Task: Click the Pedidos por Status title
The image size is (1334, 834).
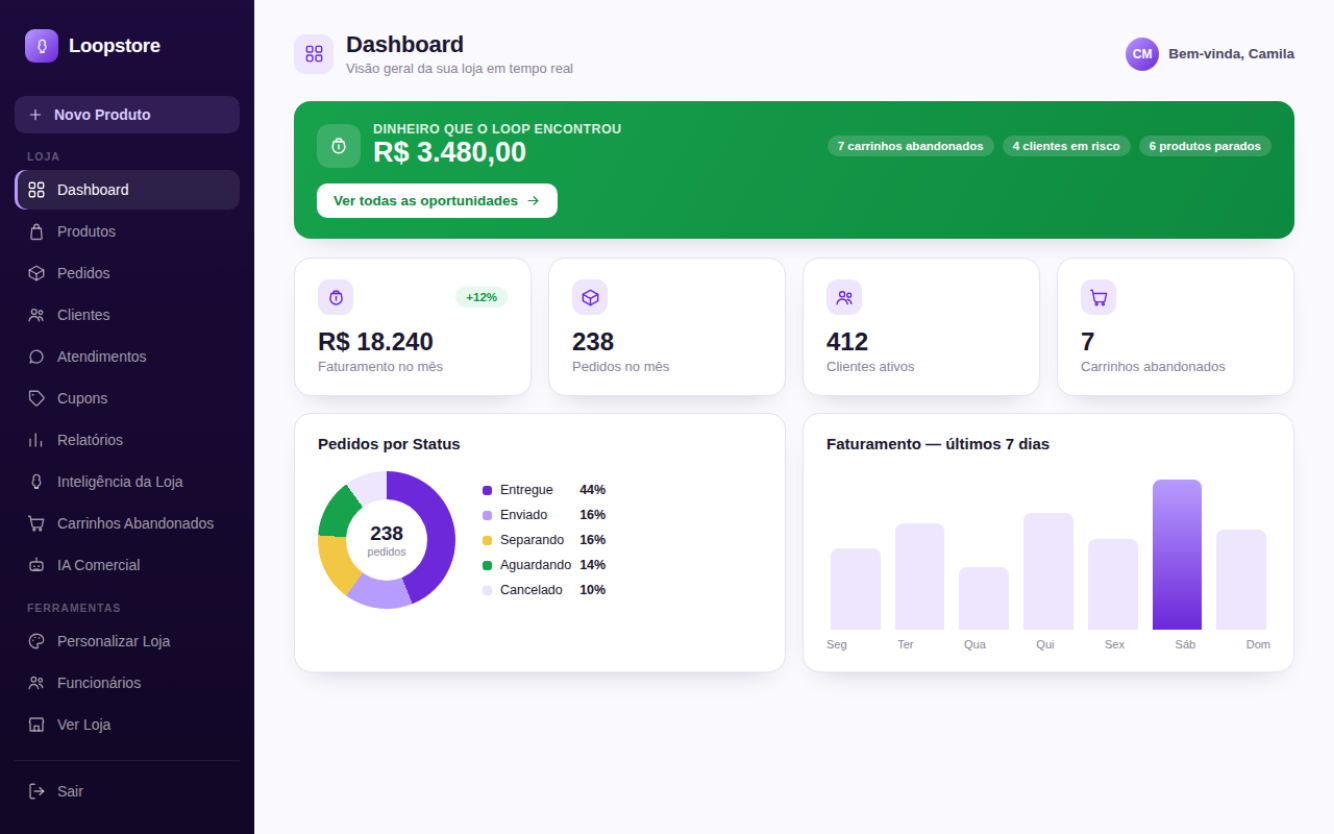Action: pyautogui.click(x=389, y=444)
